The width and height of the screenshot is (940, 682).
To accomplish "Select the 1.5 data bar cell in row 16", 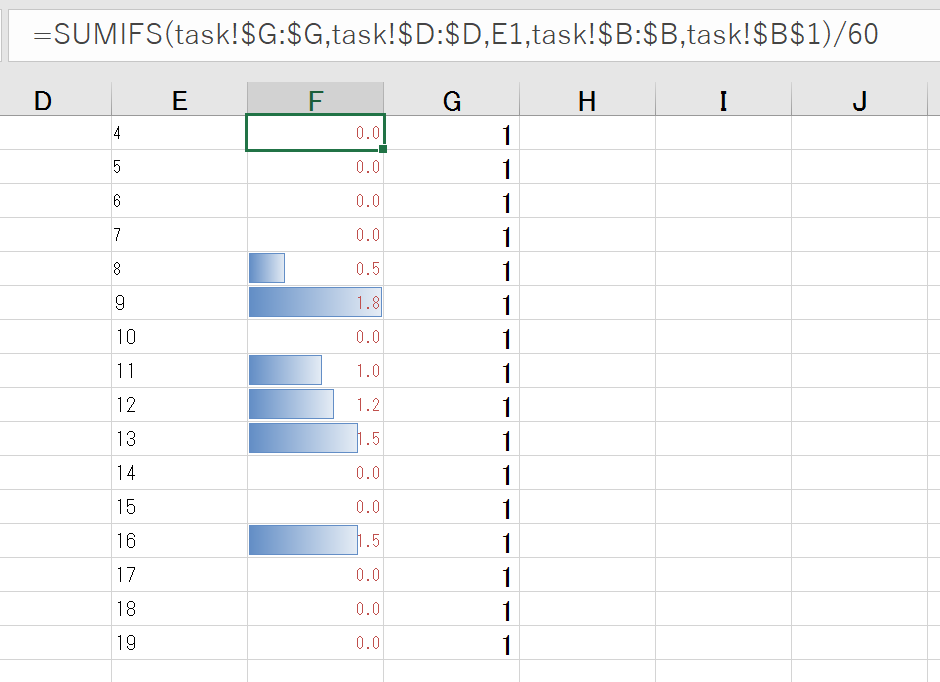I will pos(315,541).
